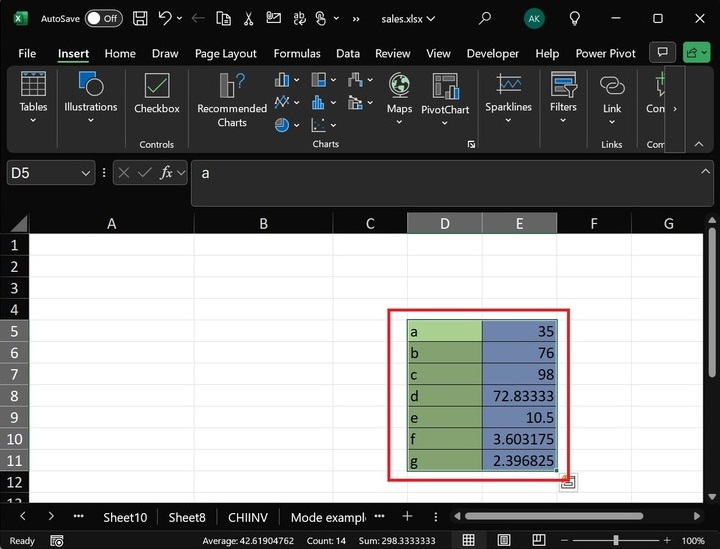Open Recommended Charts
The height and width of the screenshot is (549, 720).
(x=232, y=100)
